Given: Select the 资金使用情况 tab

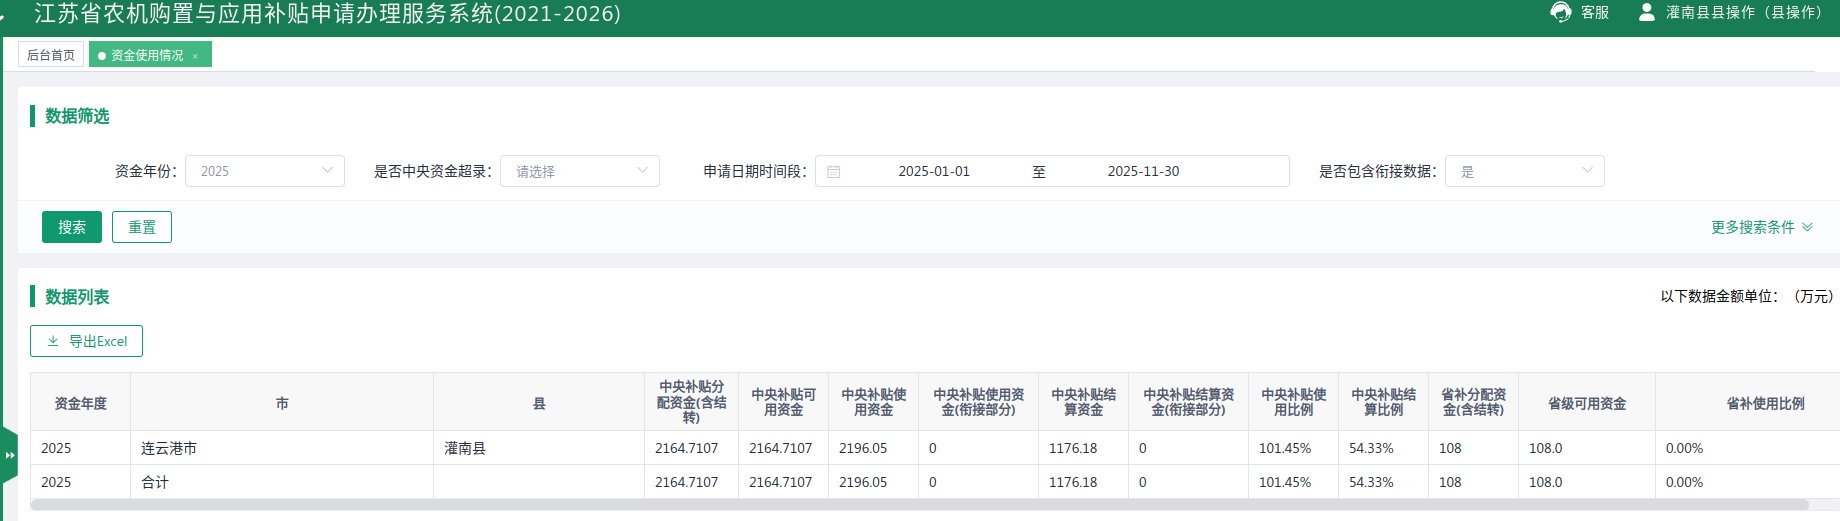Looking at the screenshot, I should tap(146, 55).
